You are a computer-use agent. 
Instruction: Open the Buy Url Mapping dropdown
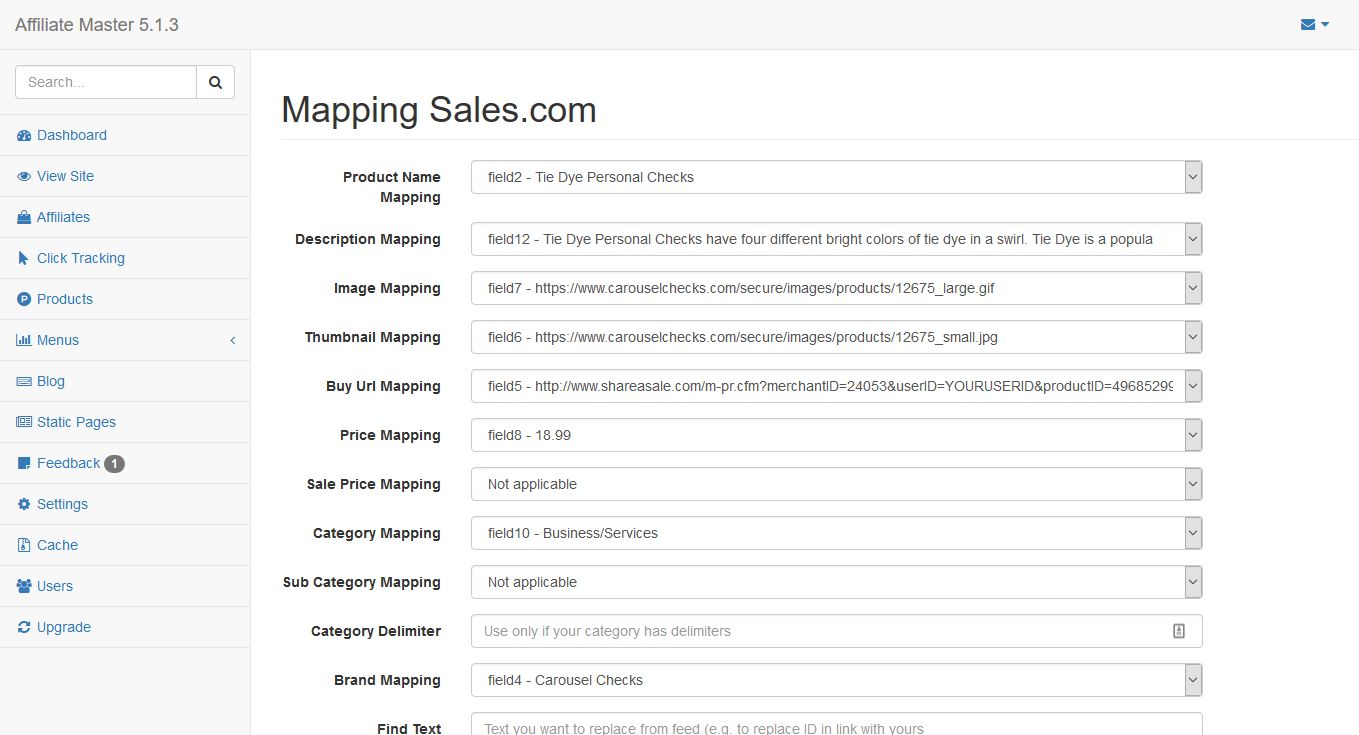pyautogui.click(x=837, y=386)
